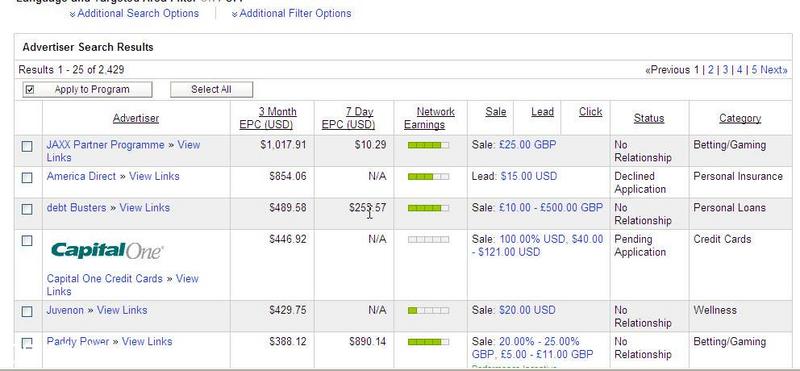Go to results page 5
800x371 pixels.
pyautogui.click(x=755, y=70)
